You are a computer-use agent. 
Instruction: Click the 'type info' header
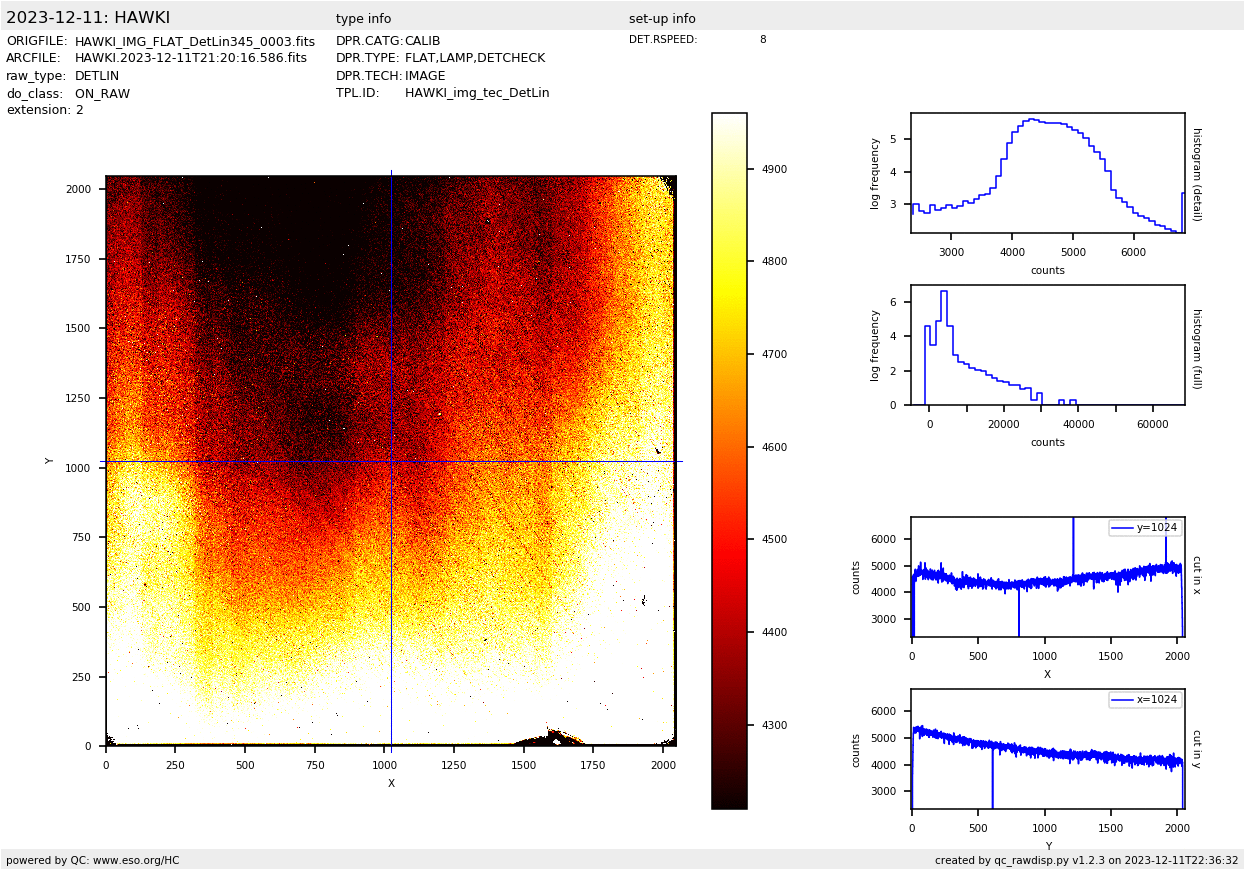[363, 19]
